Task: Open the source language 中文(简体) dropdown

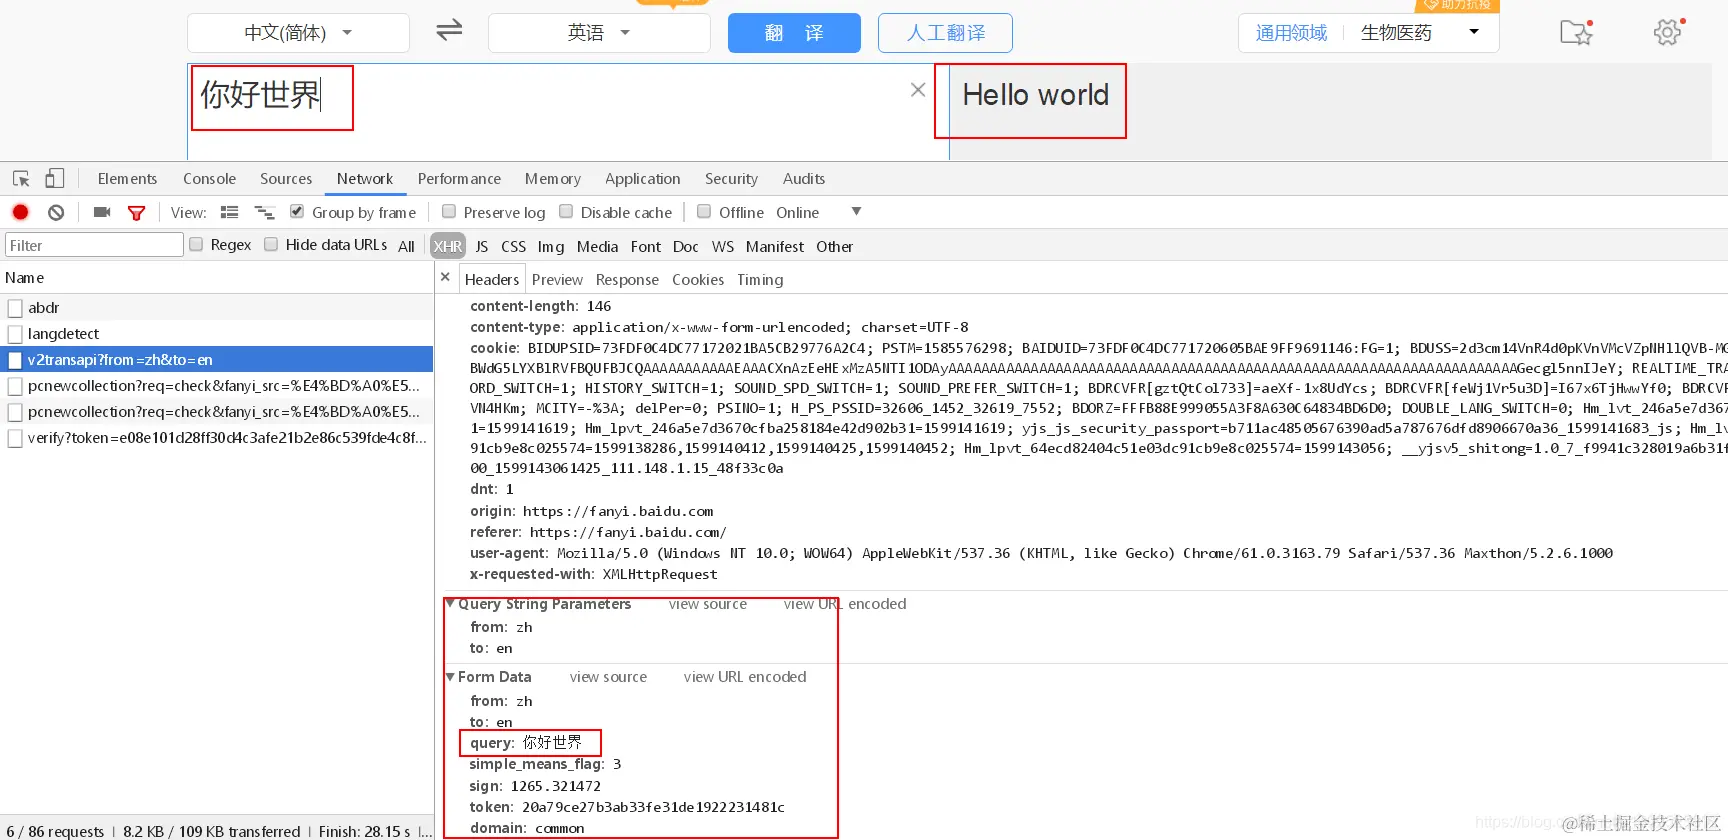Action: (x=298, y=33)
